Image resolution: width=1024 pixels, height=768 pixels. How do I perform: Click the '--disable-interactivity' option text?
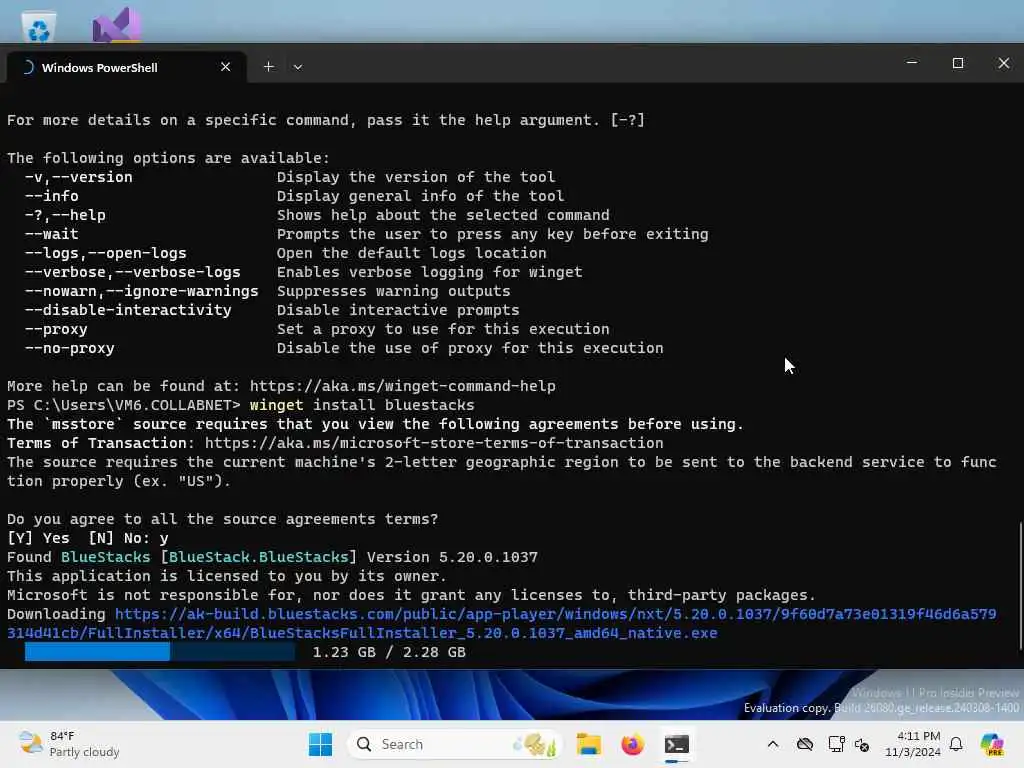(x=128, y=310)
